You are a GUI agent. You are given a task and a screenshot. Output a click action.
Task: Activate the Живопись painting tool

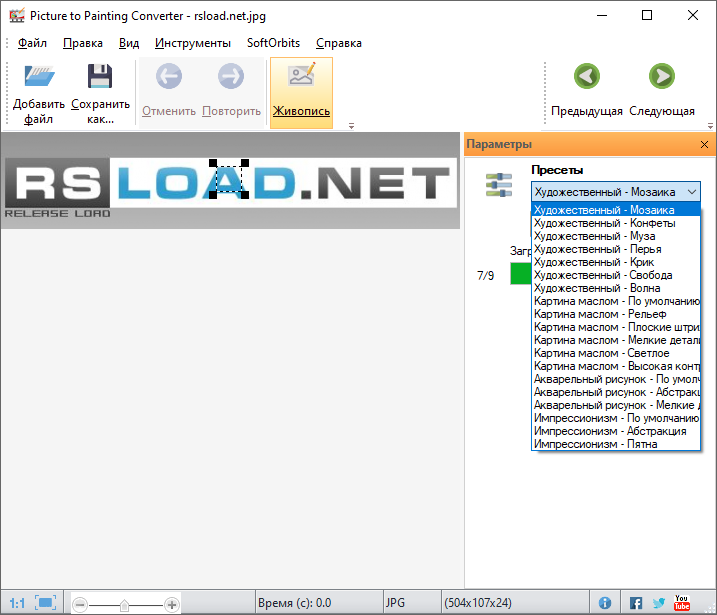point(301,93)
